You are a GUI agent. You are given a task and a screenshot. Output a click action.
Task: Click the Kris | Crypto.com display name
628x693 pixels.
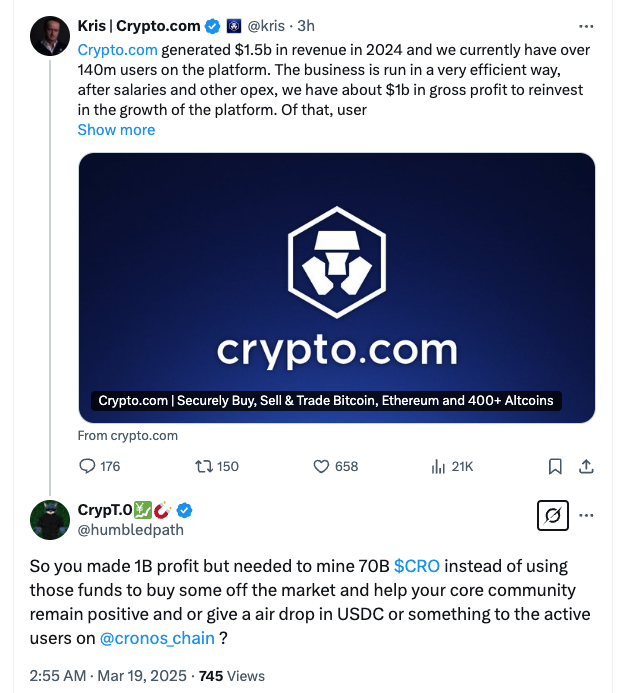pyautogui.click(x=138, y=25)
